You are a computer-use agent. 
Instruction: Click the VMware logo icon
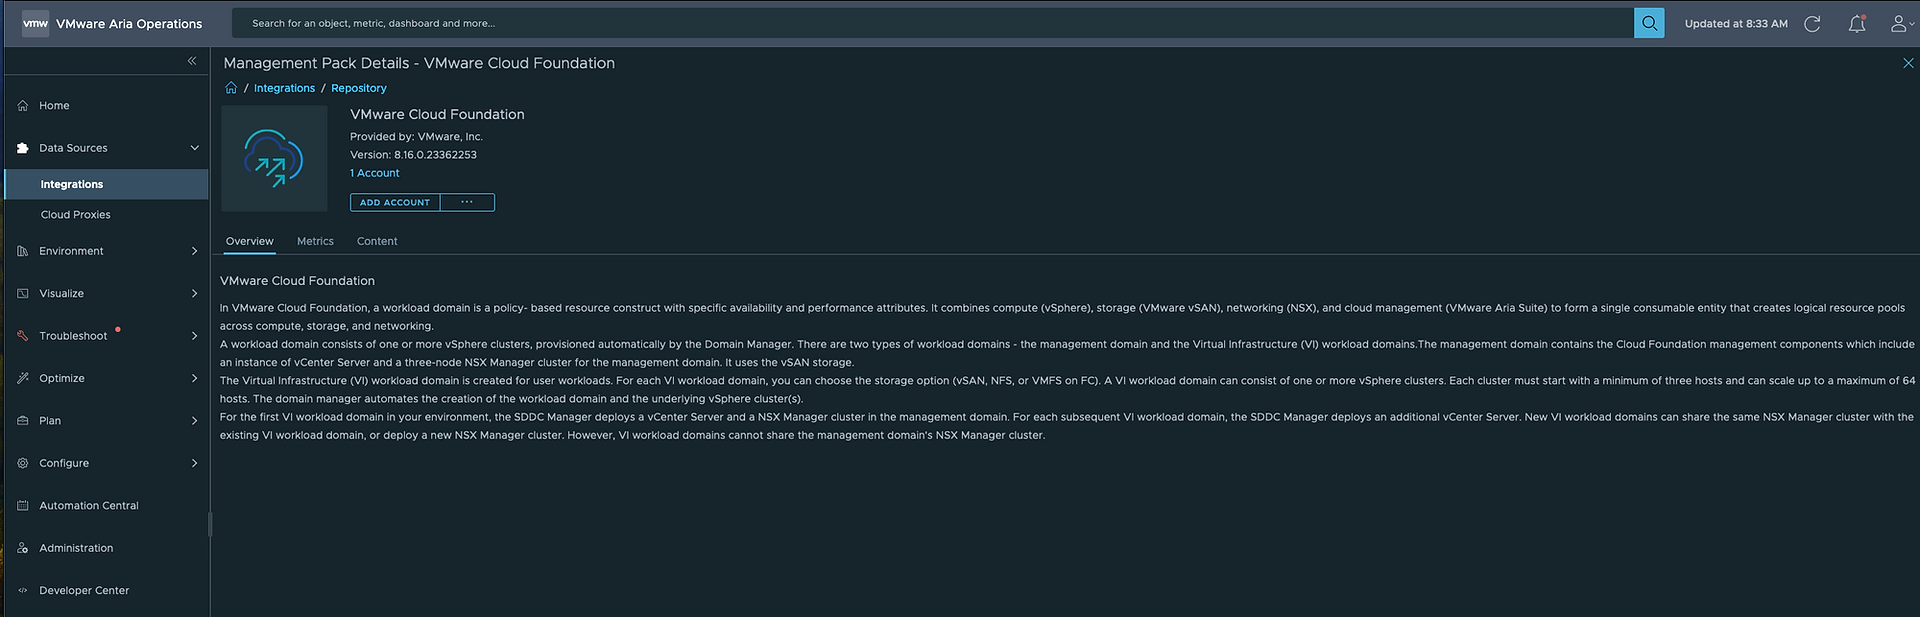35,24
